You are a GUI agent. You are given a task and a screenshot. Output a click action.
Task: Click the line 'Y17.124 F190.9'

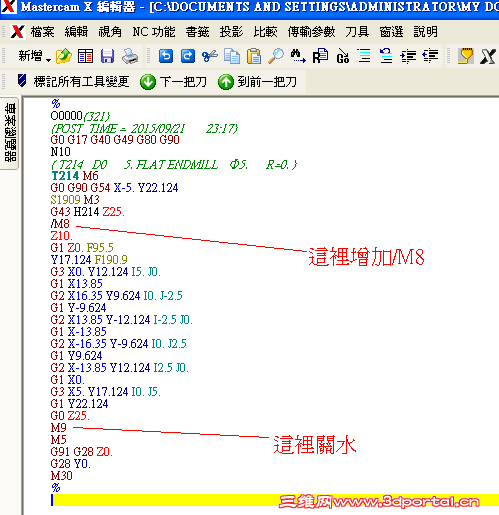tap(89, 260)
